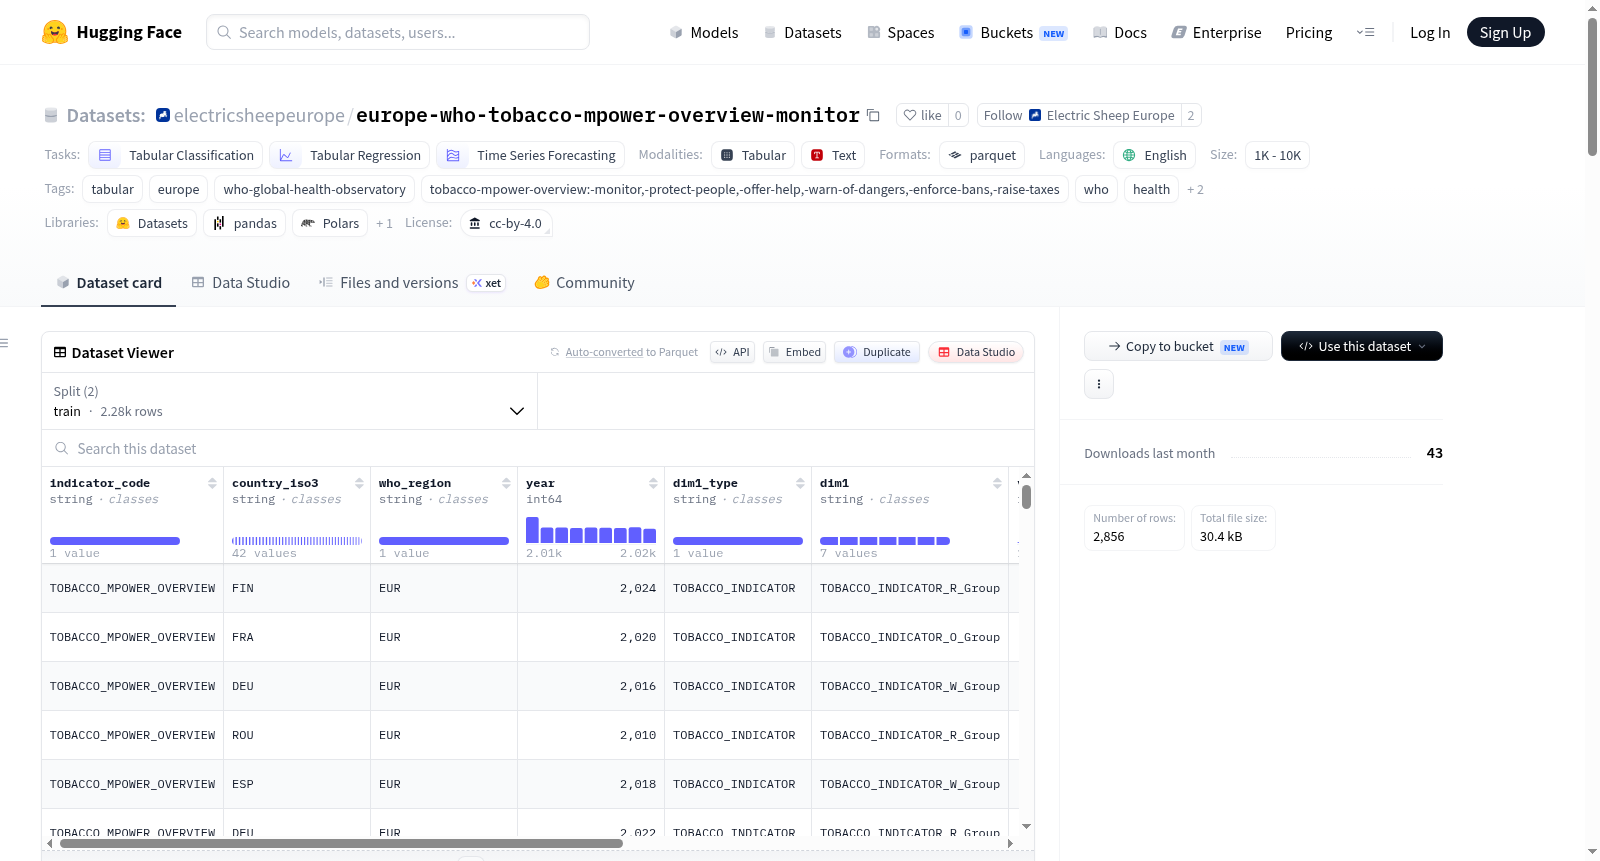Open the Pricing page

coord(1309,32)
